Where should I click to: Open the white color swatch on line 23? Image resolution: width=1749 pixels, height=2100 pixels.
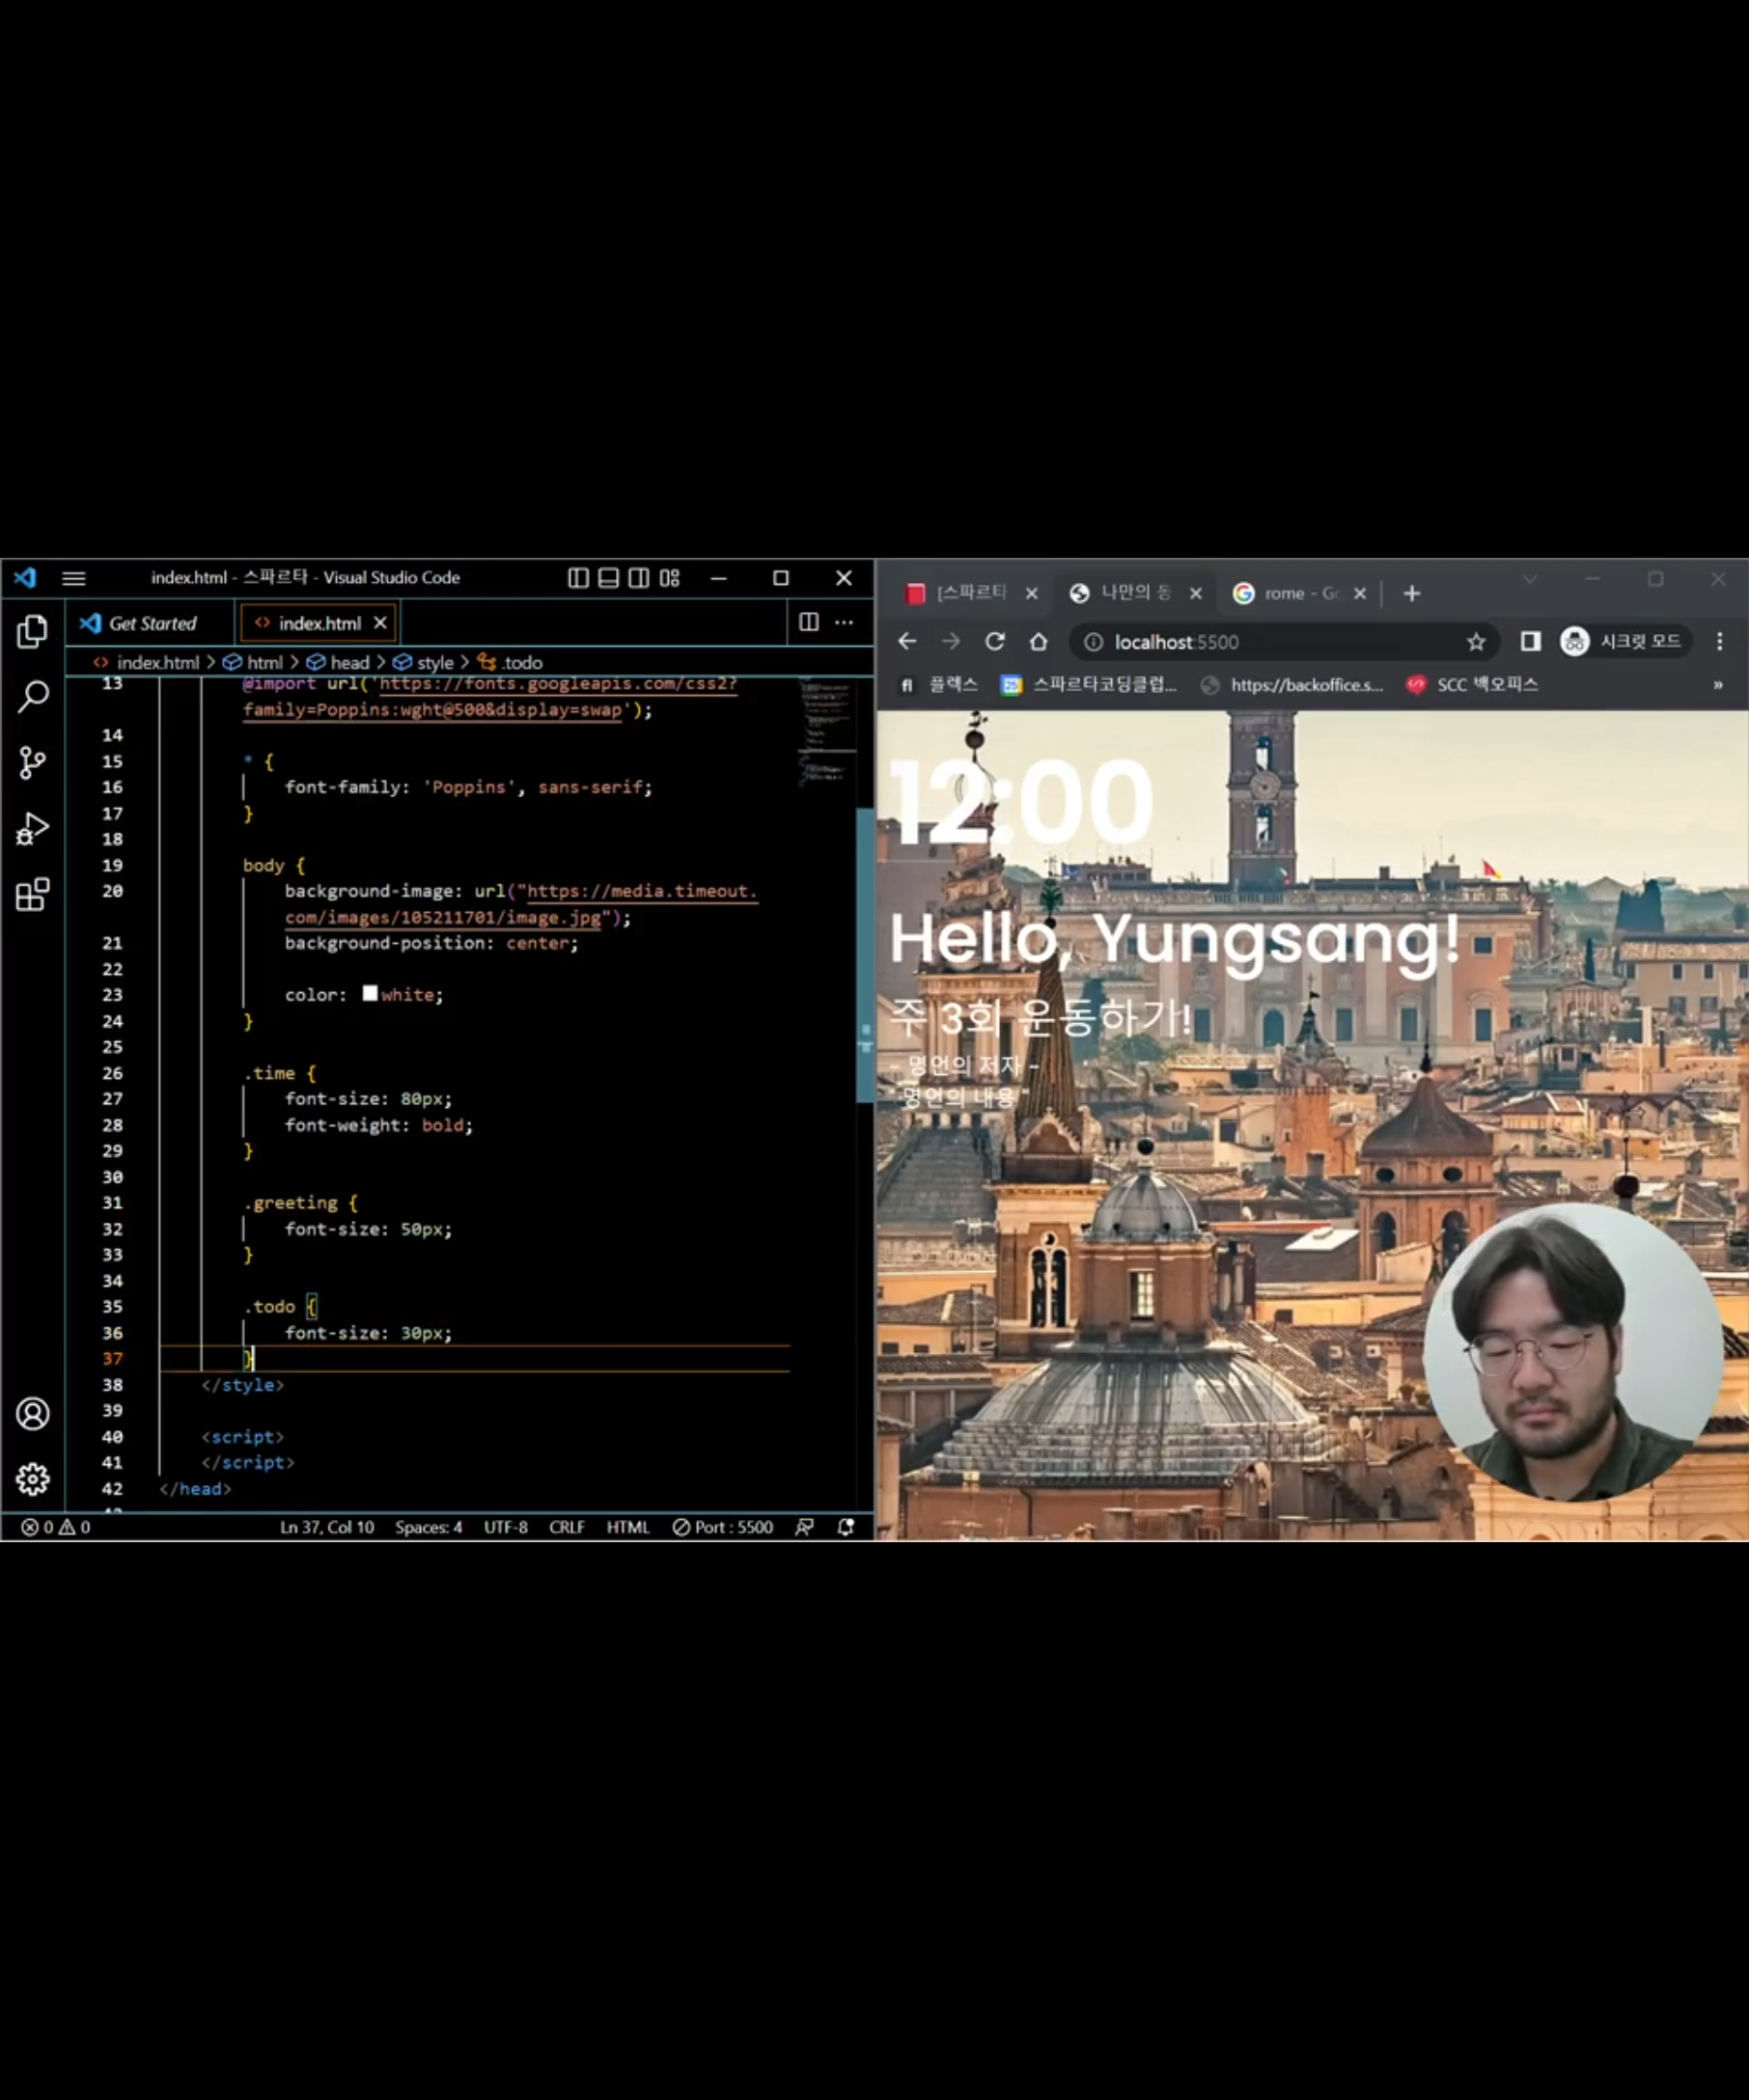click(370, 993)
